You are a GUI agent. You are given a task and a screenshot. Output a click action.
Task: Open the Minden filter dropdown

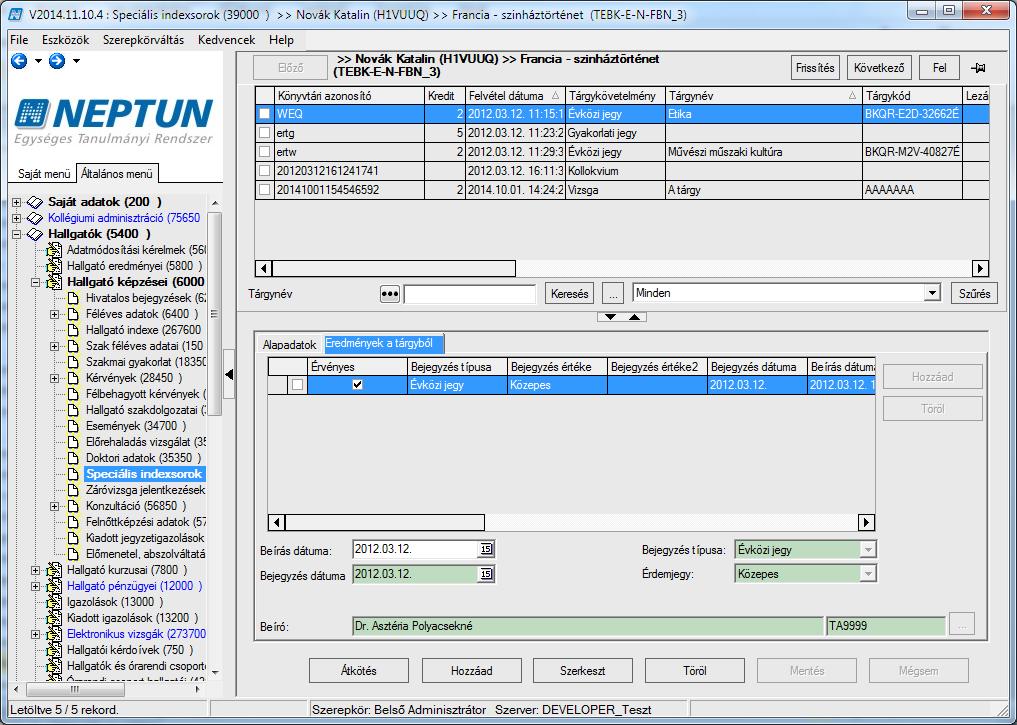[932, 293]
